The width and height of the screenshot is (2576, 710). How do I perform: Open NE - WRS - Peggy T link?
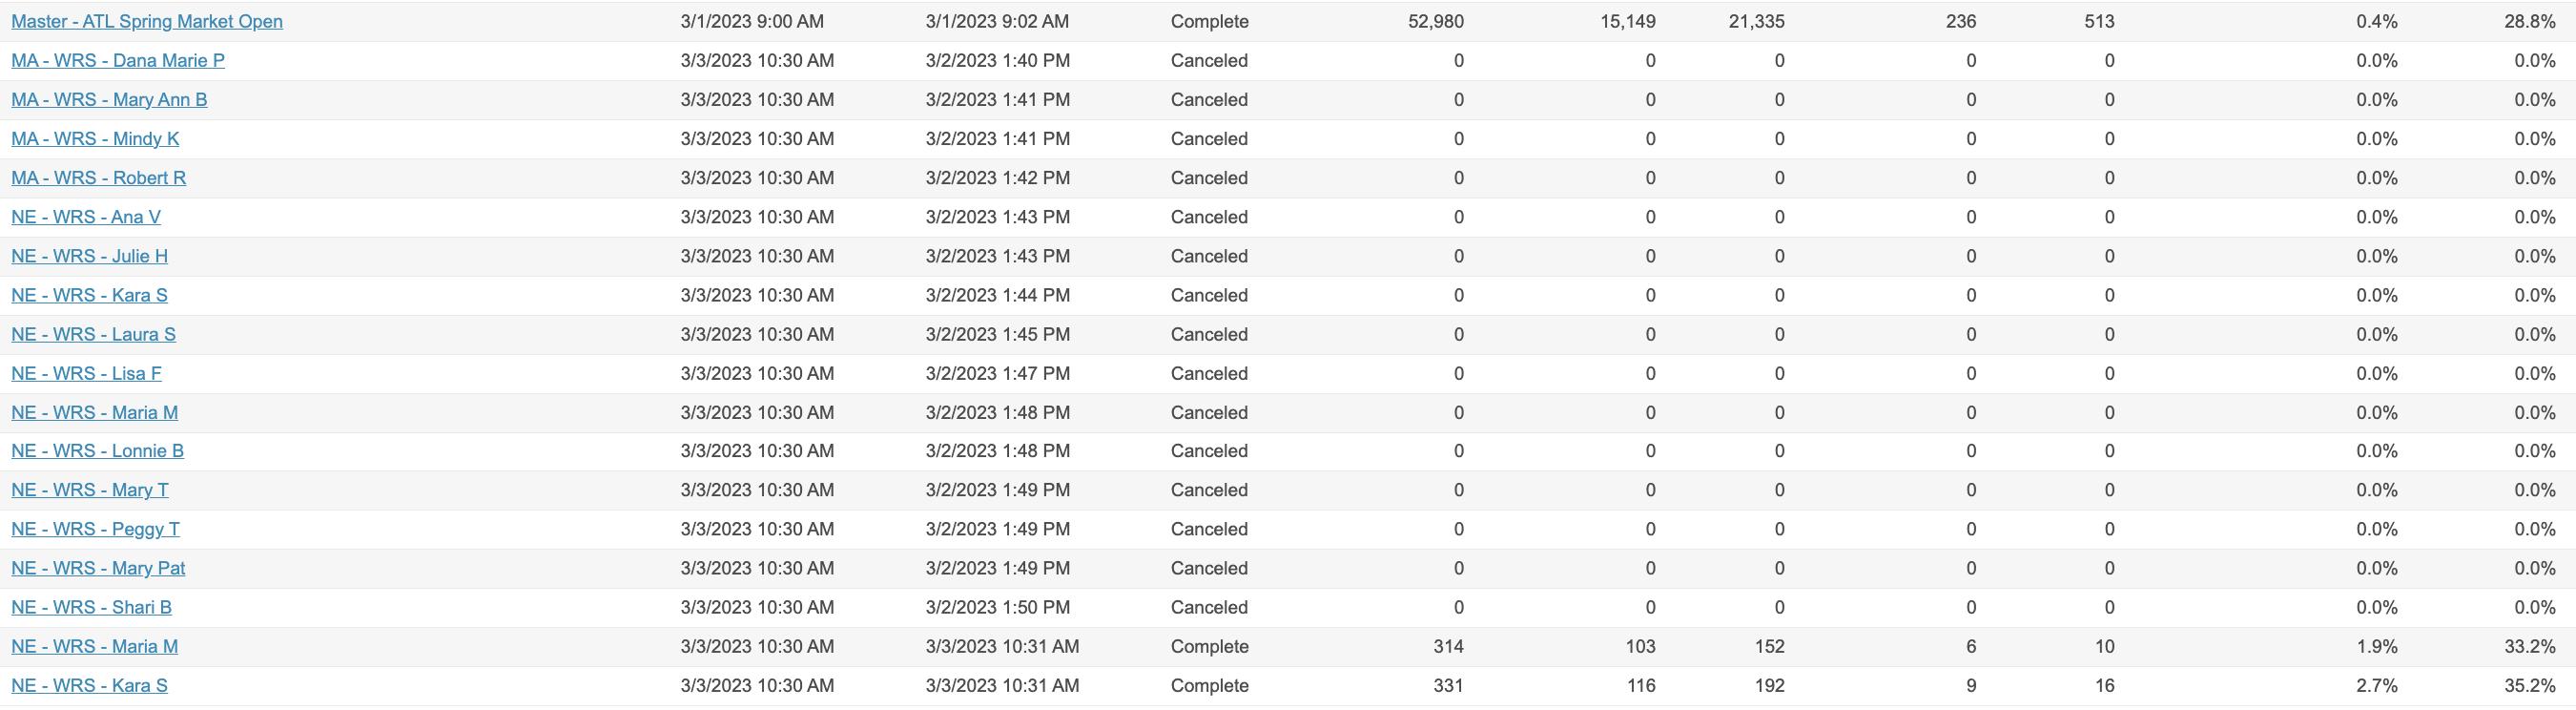tap(95, 528)
